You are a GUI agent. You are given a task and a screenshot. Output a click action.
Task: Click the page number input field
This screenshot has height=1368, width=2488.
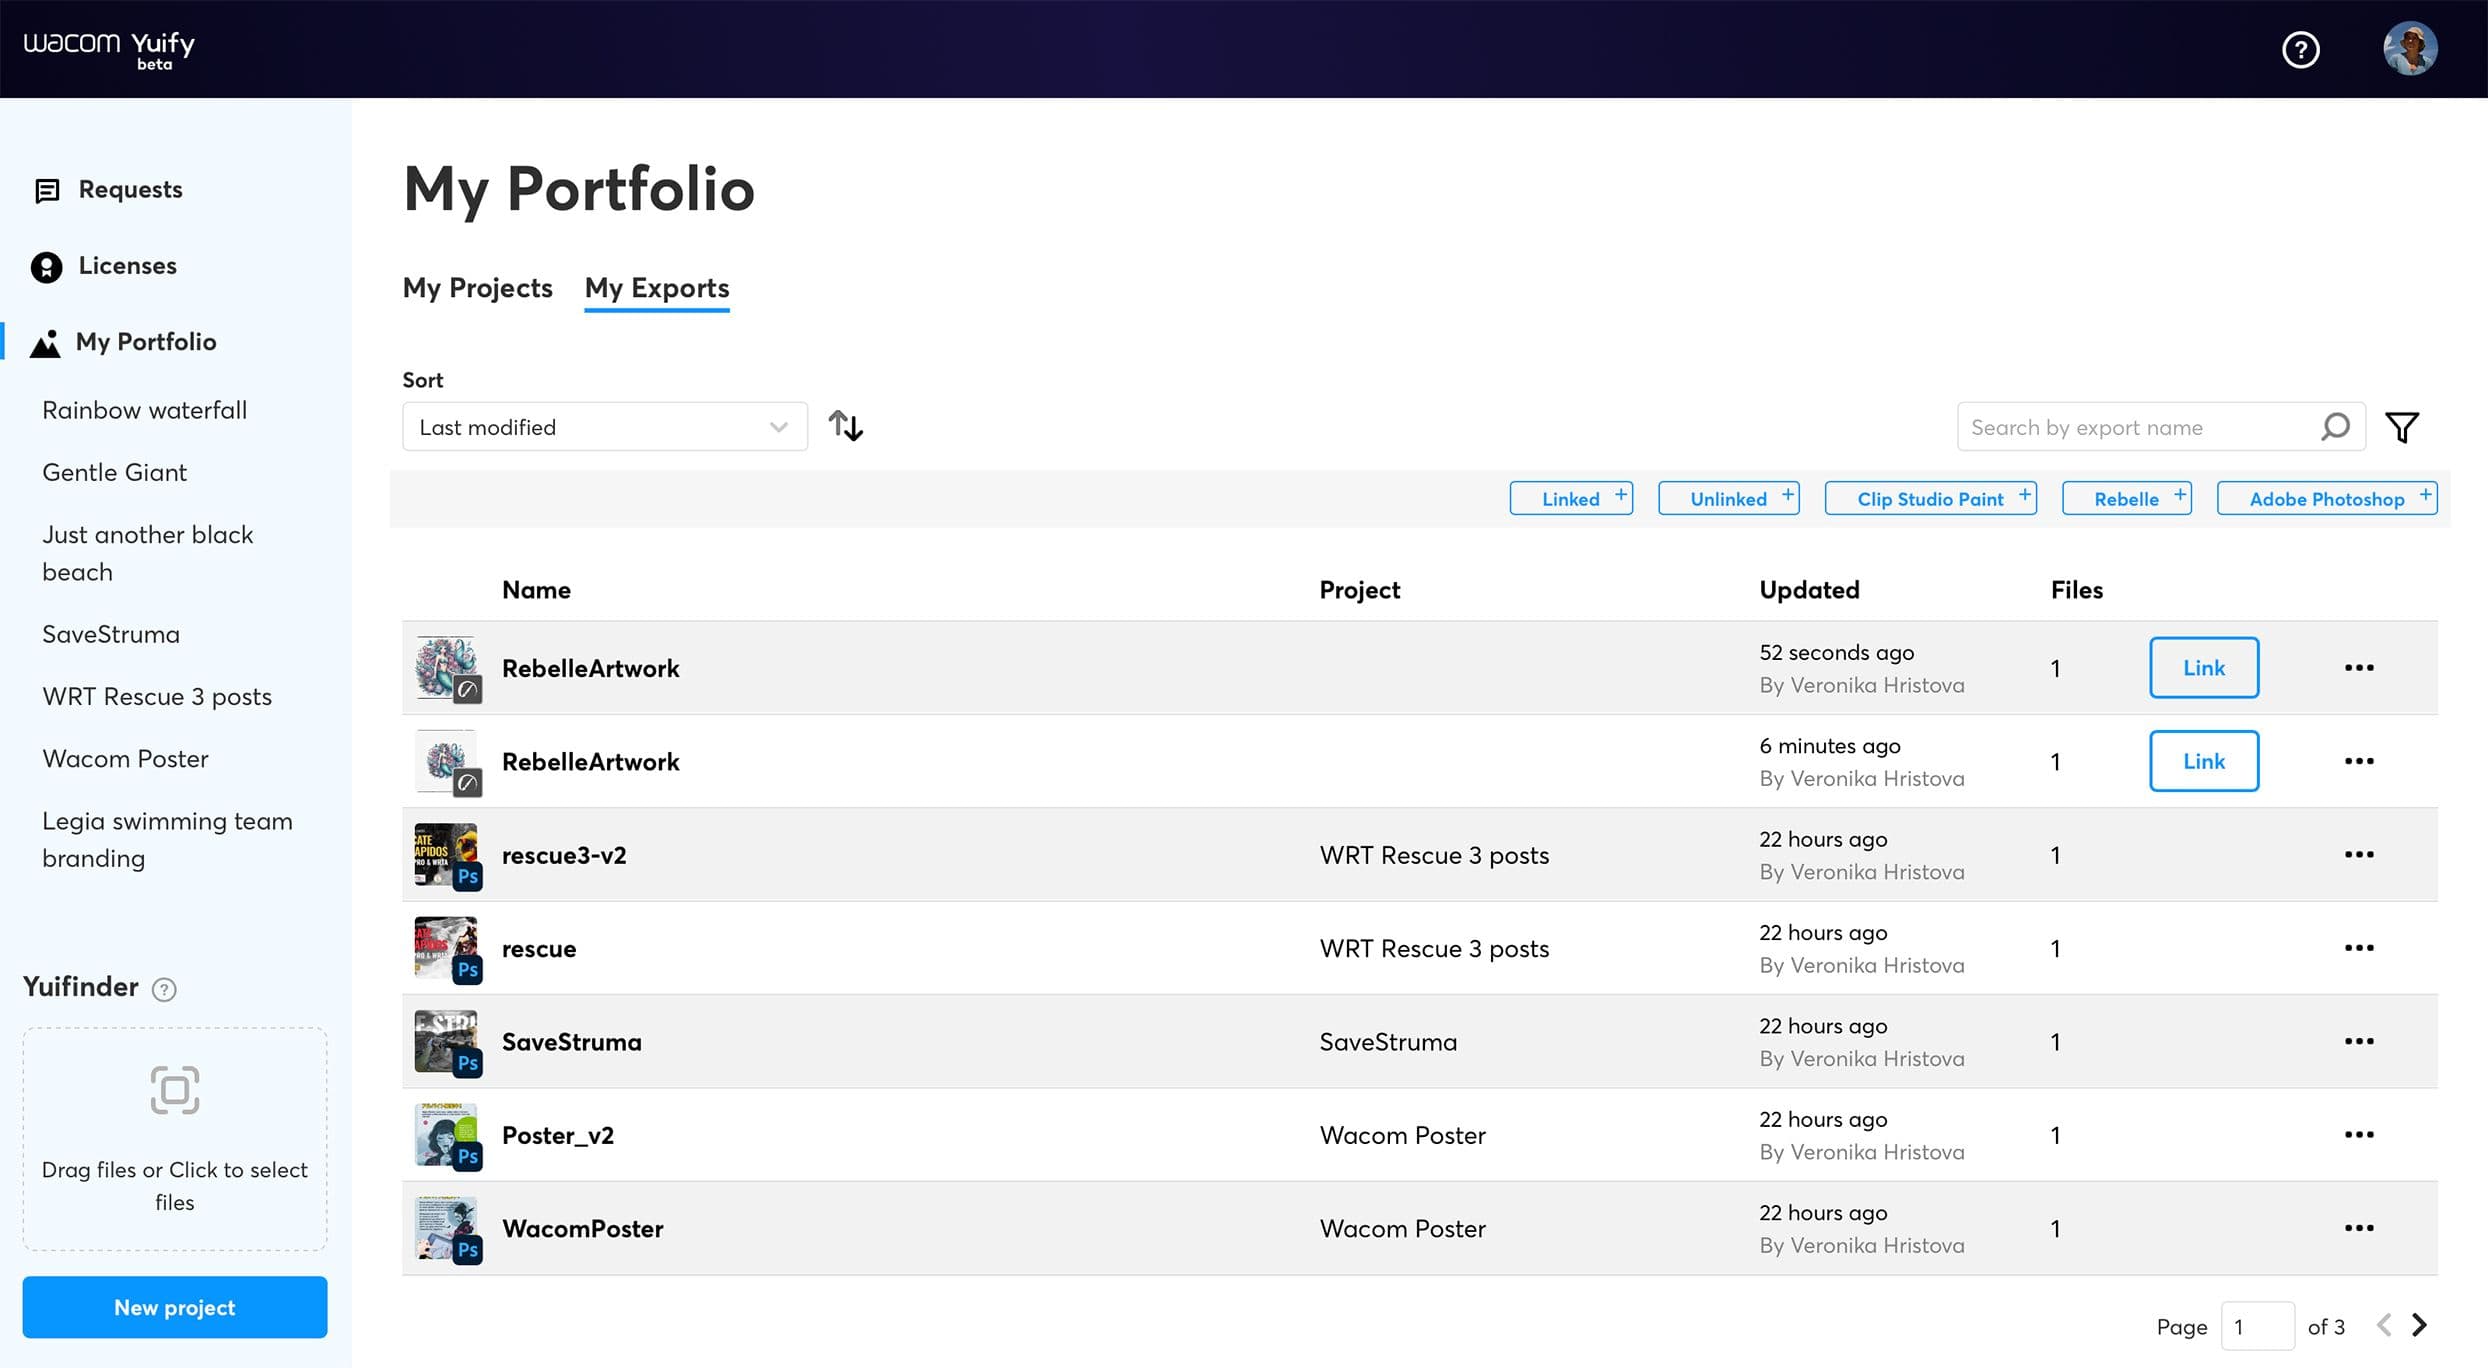2257,1327
